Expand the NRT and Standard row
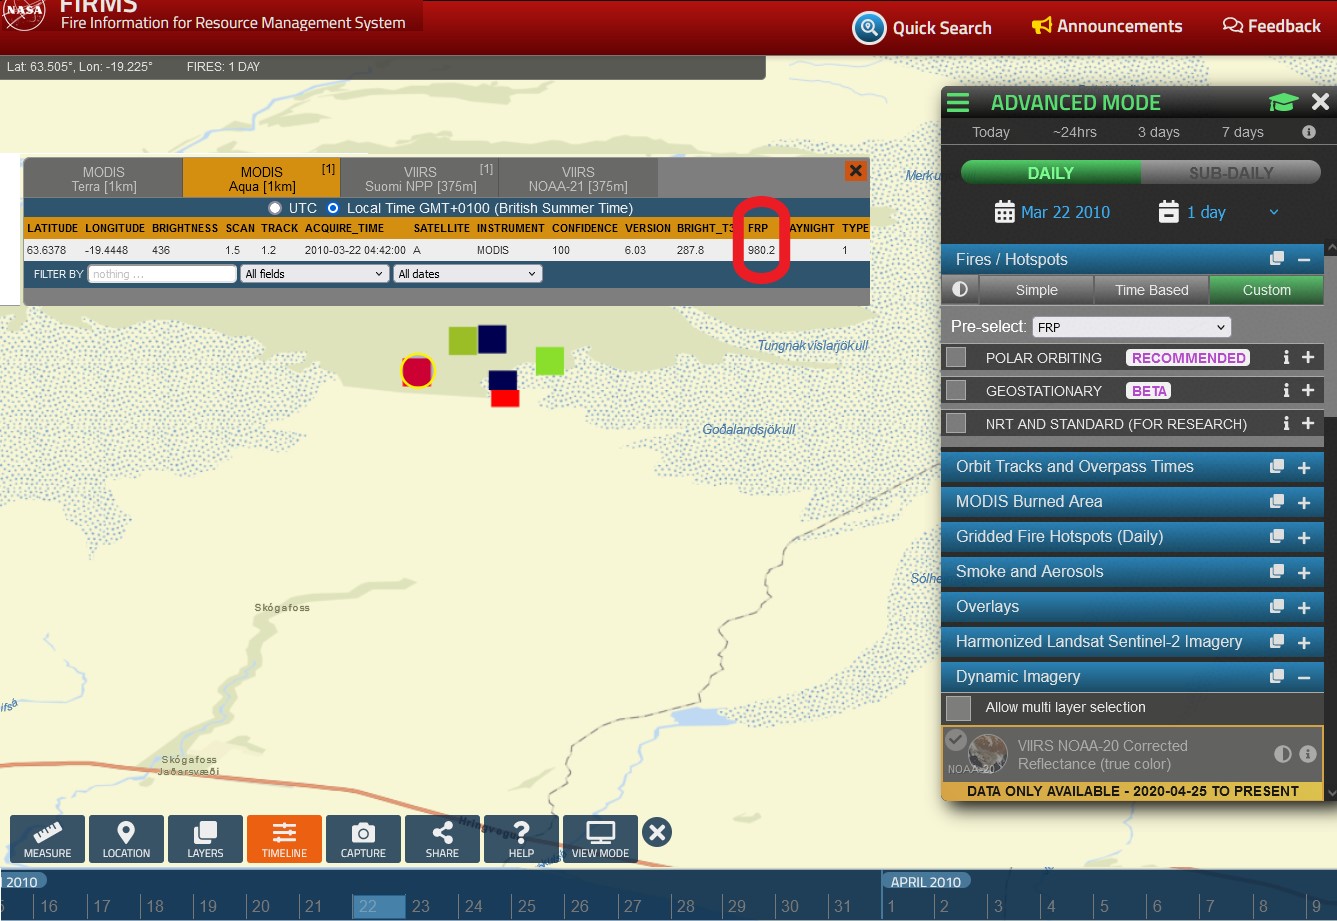This screenshot has width=1337, height=921. click(1307, 423)
